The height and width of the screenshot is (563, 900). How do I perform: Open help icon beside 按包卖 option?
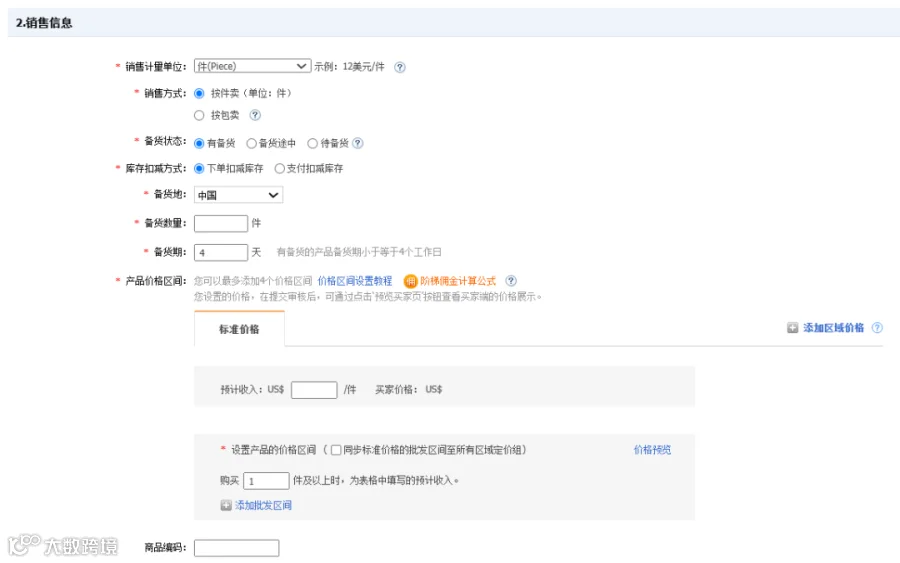[x=255, y=115]
